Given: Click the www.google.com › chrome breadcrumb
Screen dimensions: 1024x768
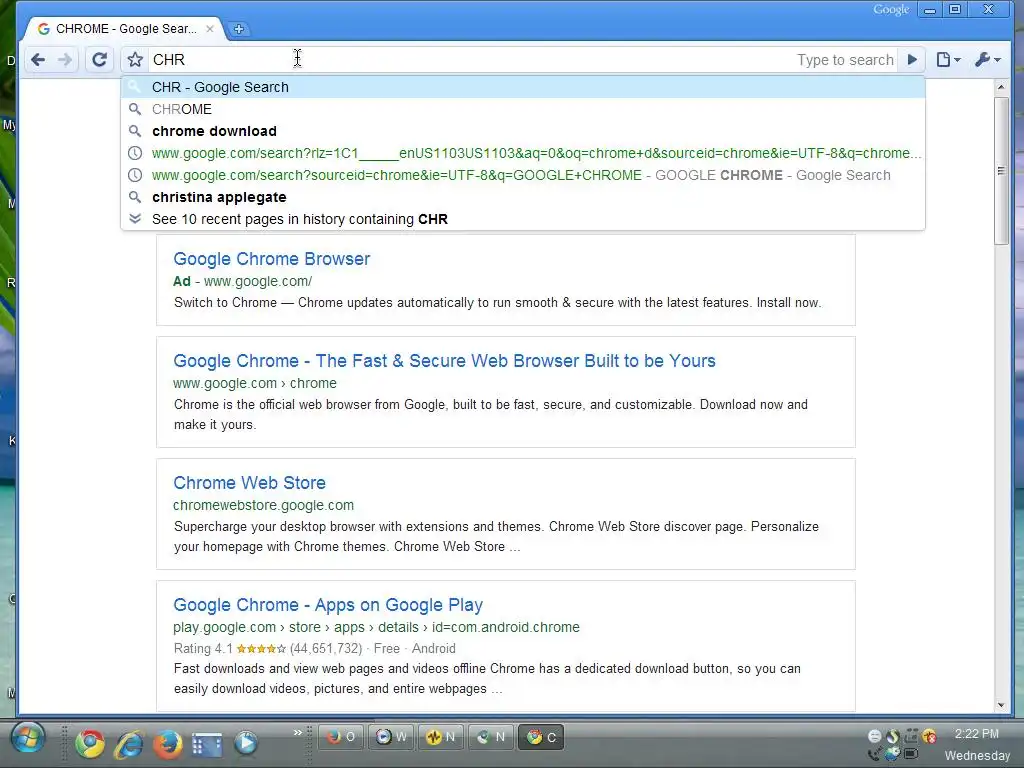Looking at the screenshot, I should click(255, 383).
